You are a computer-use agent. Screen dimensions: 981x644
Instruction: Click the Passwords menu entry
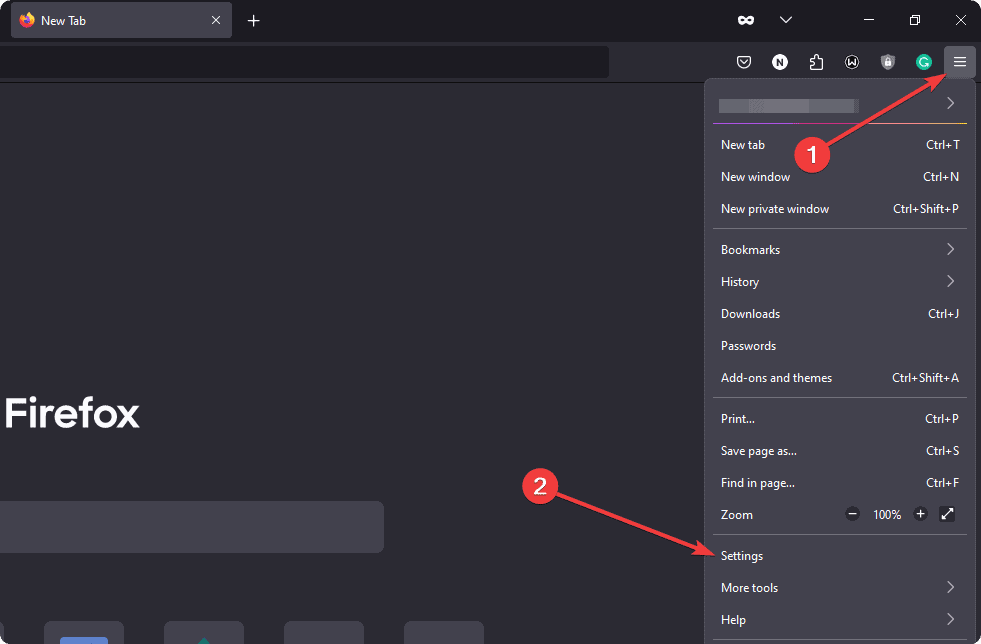pyautogui.click(x=748, y=345)
